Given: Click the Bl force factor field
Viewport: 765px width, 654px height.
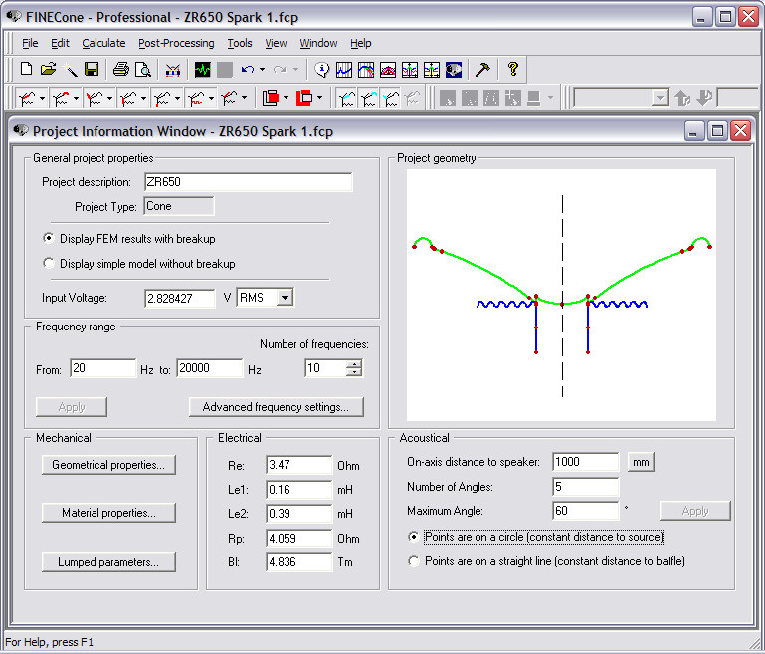Looking at the screenshot, I should [x=299, y=562].
